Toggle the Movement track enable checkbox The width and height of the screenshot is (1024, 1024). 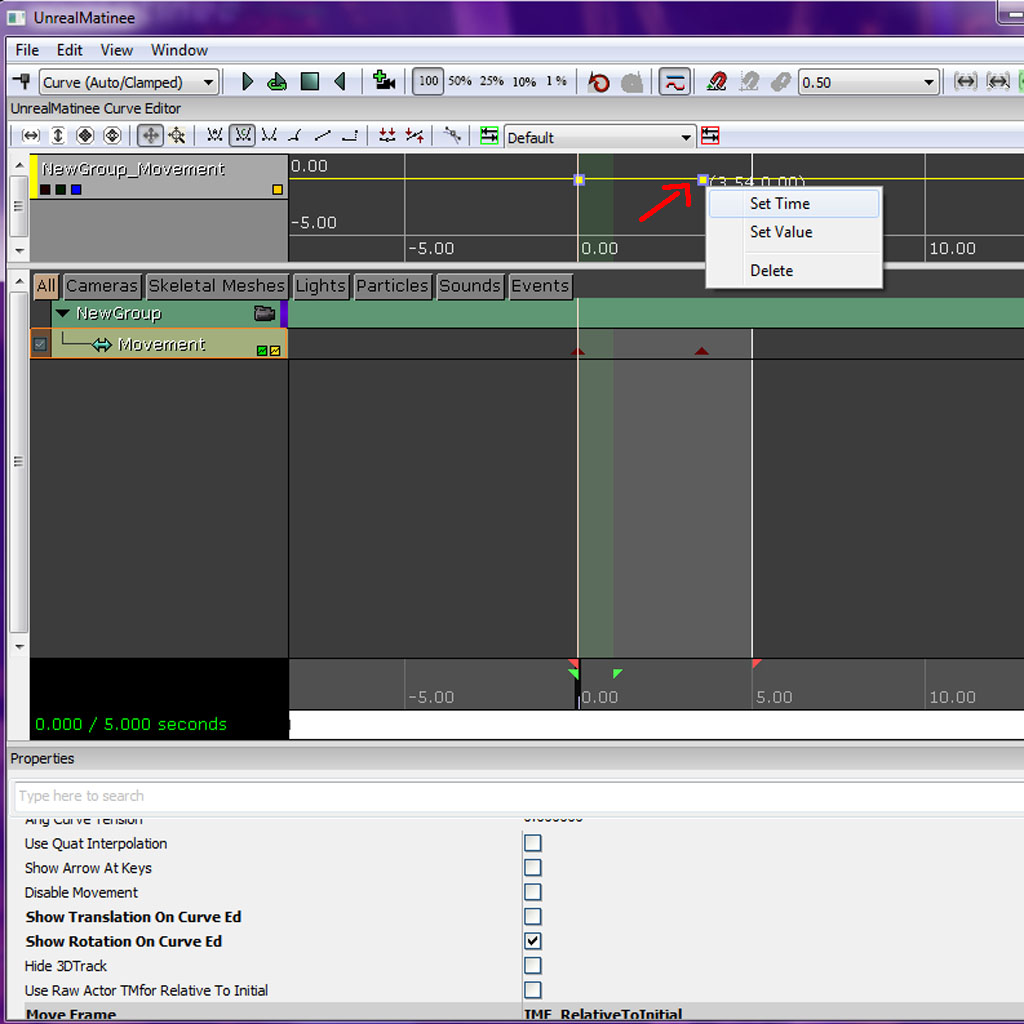(x=40, y=344)
